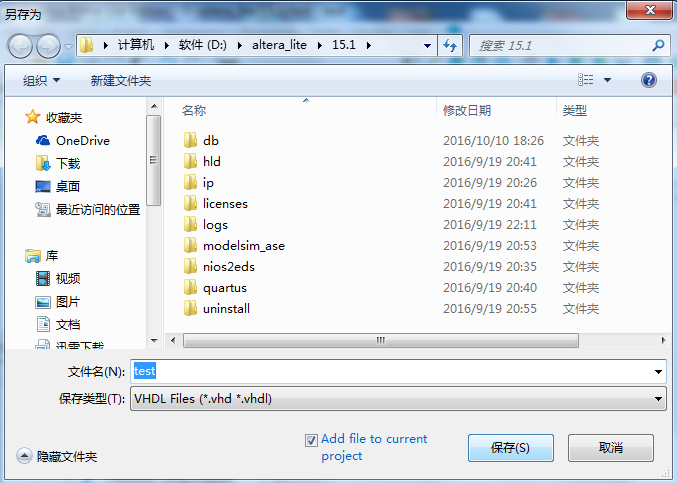677x483 pixels.
Task: Select the quartus folder icon
Action: [x=190, y=287]
